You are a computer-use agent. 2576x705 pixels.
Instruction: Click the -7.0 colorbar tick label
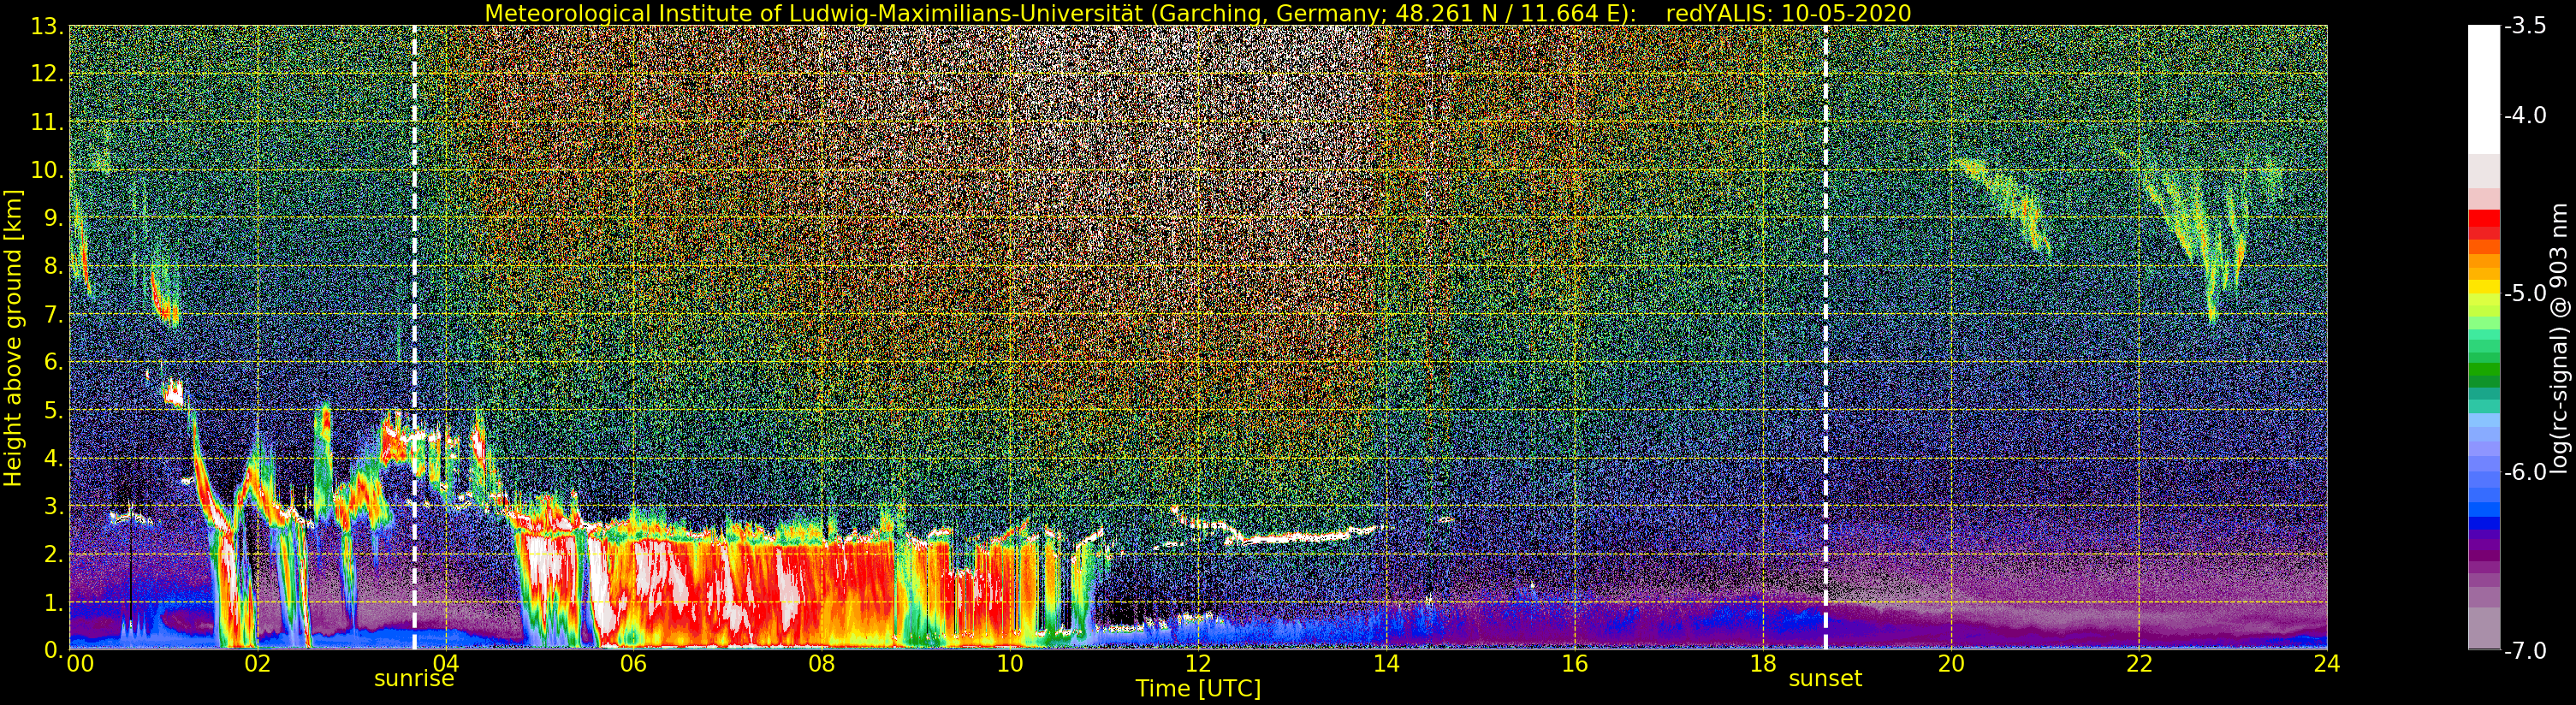tap(2525, 651)
